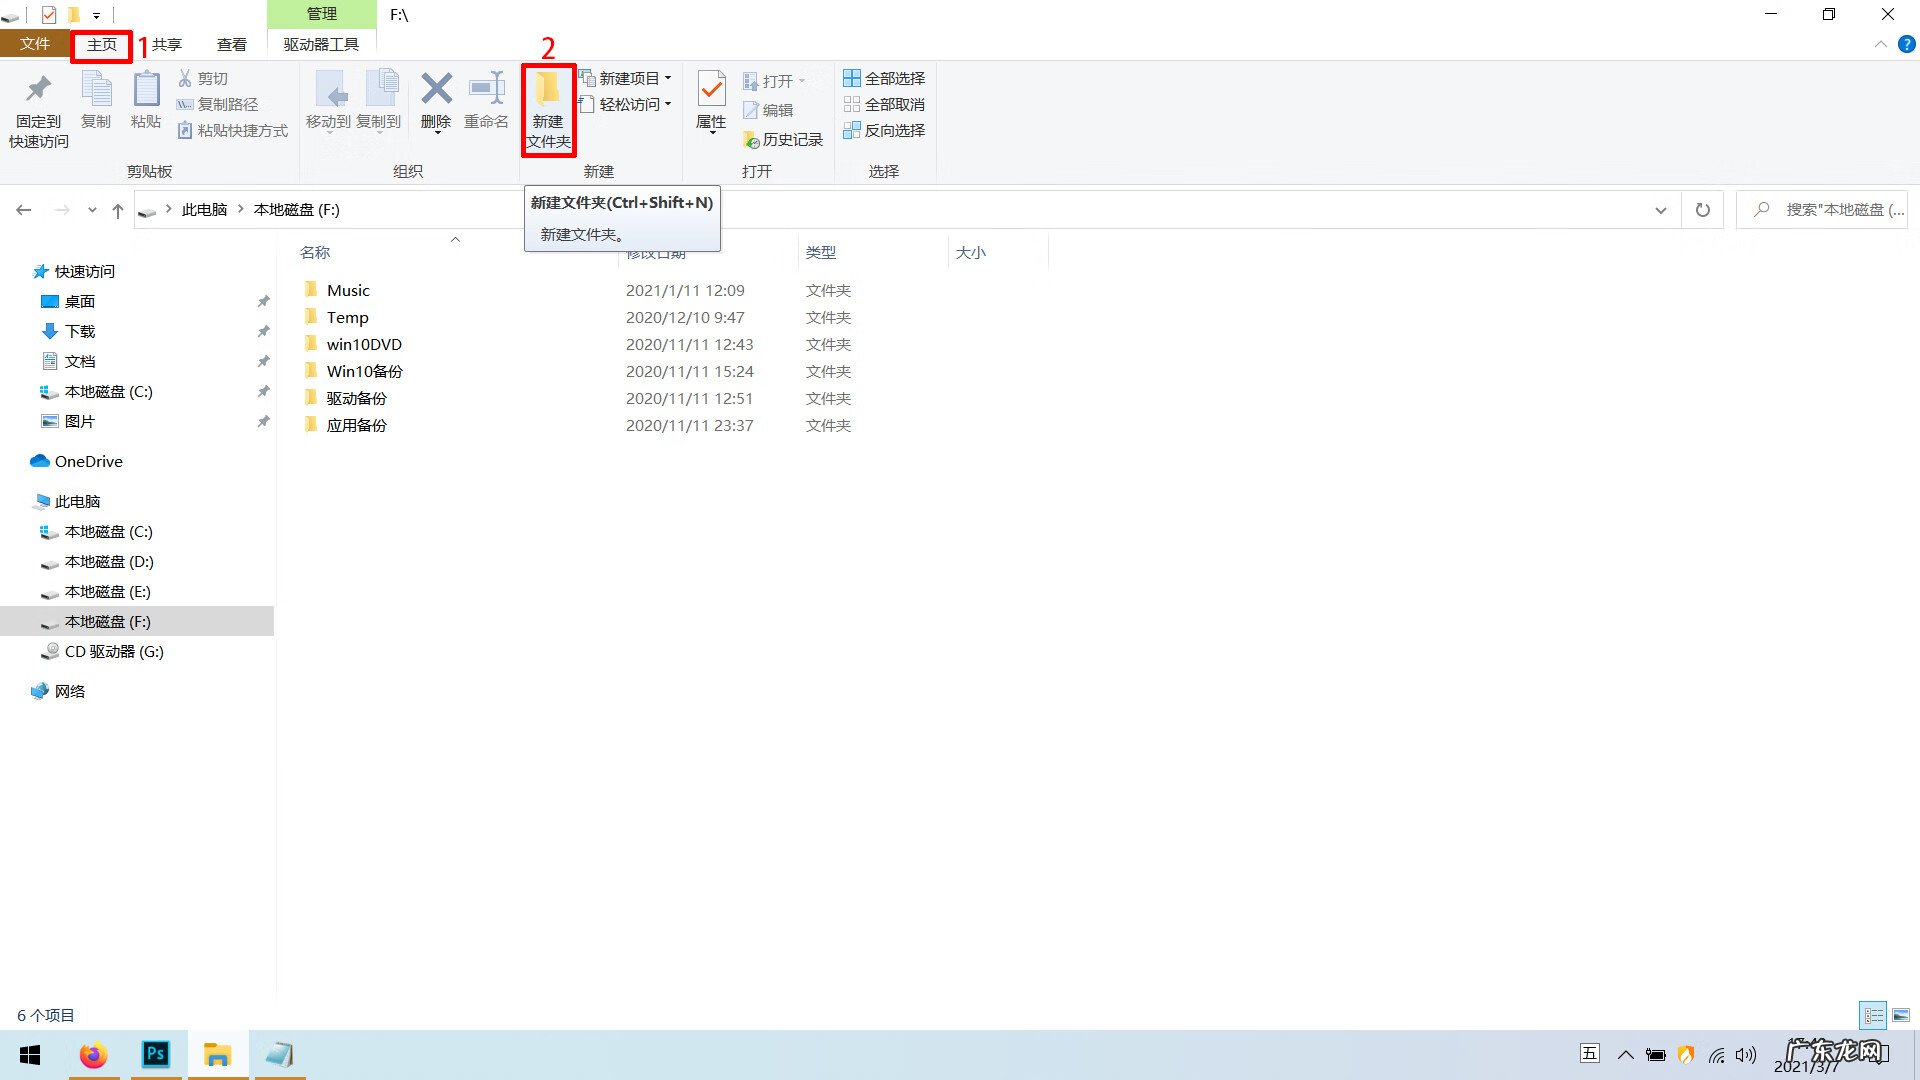Open Photoshop from the taskbar

156,1054
